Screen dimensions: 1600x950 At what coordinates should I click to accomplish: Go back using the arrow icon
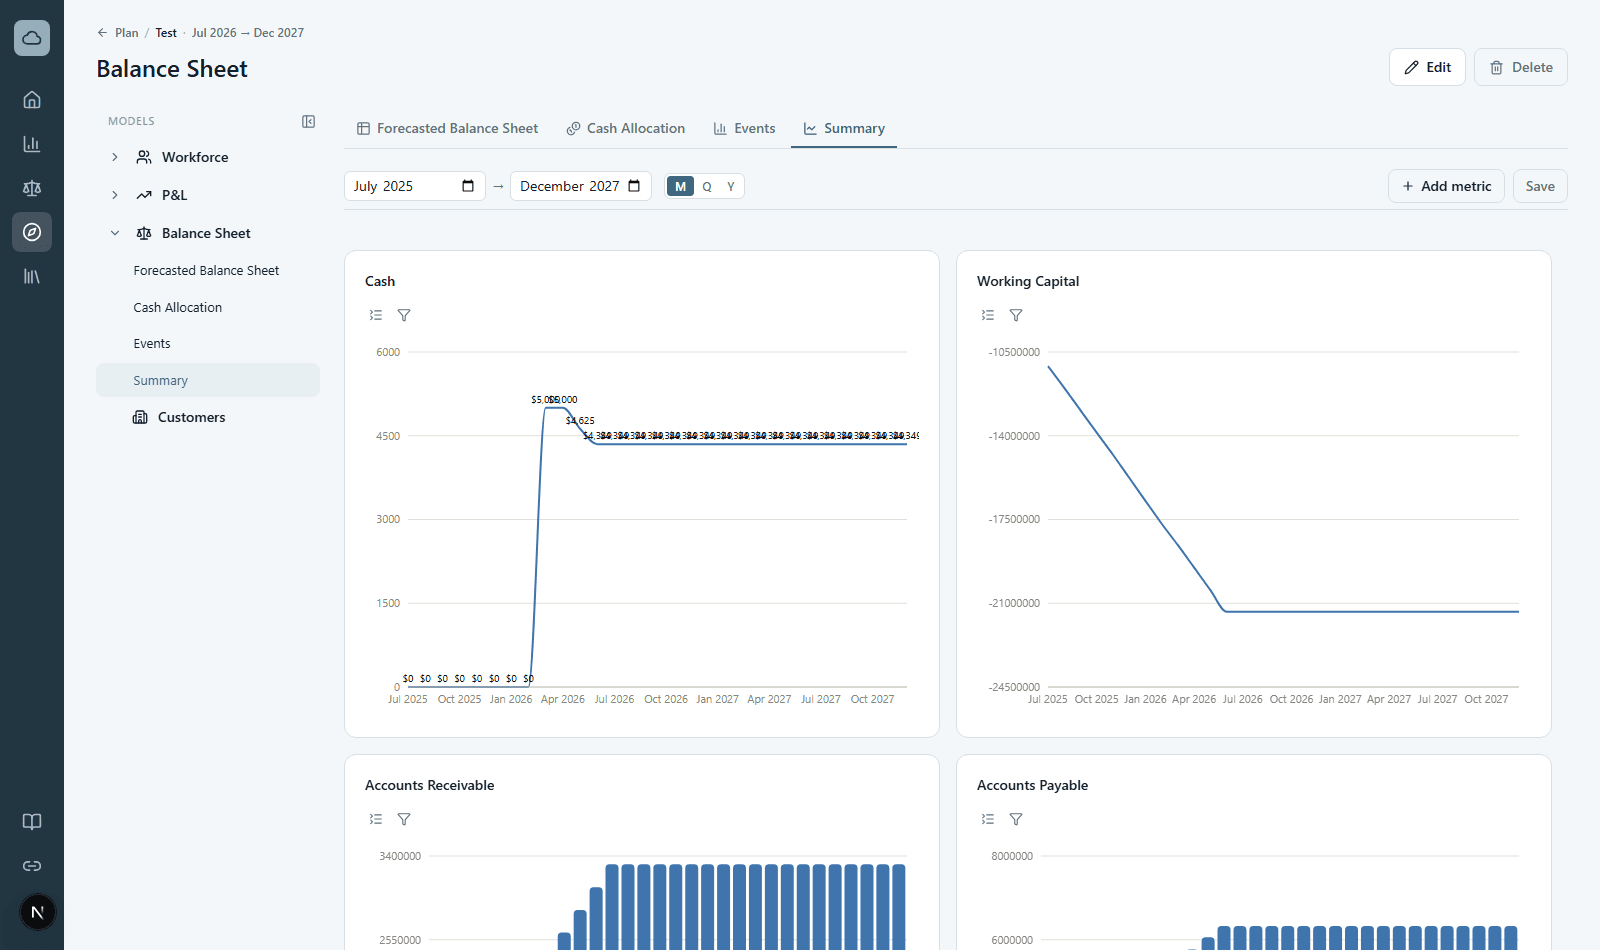[102, 33]
